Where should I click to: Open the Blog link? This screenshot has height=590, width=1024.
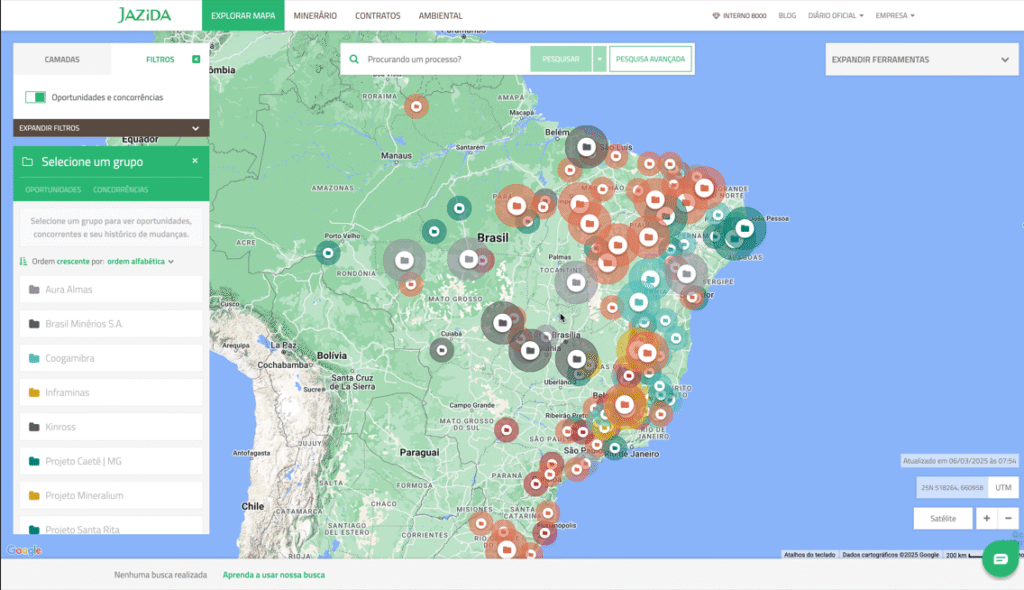coord(787,16)
